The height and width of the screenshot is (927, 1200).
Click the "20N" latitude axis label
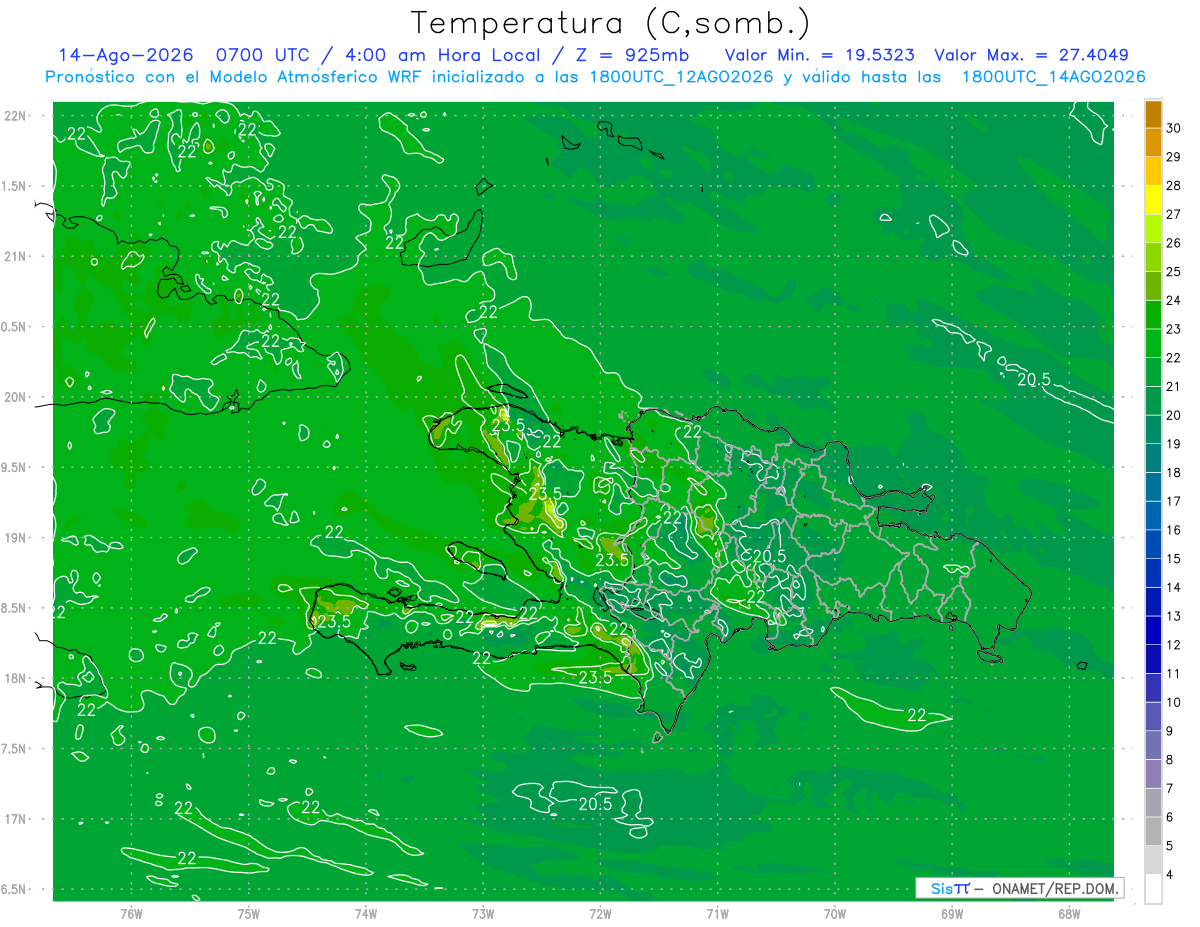(14, 397)
